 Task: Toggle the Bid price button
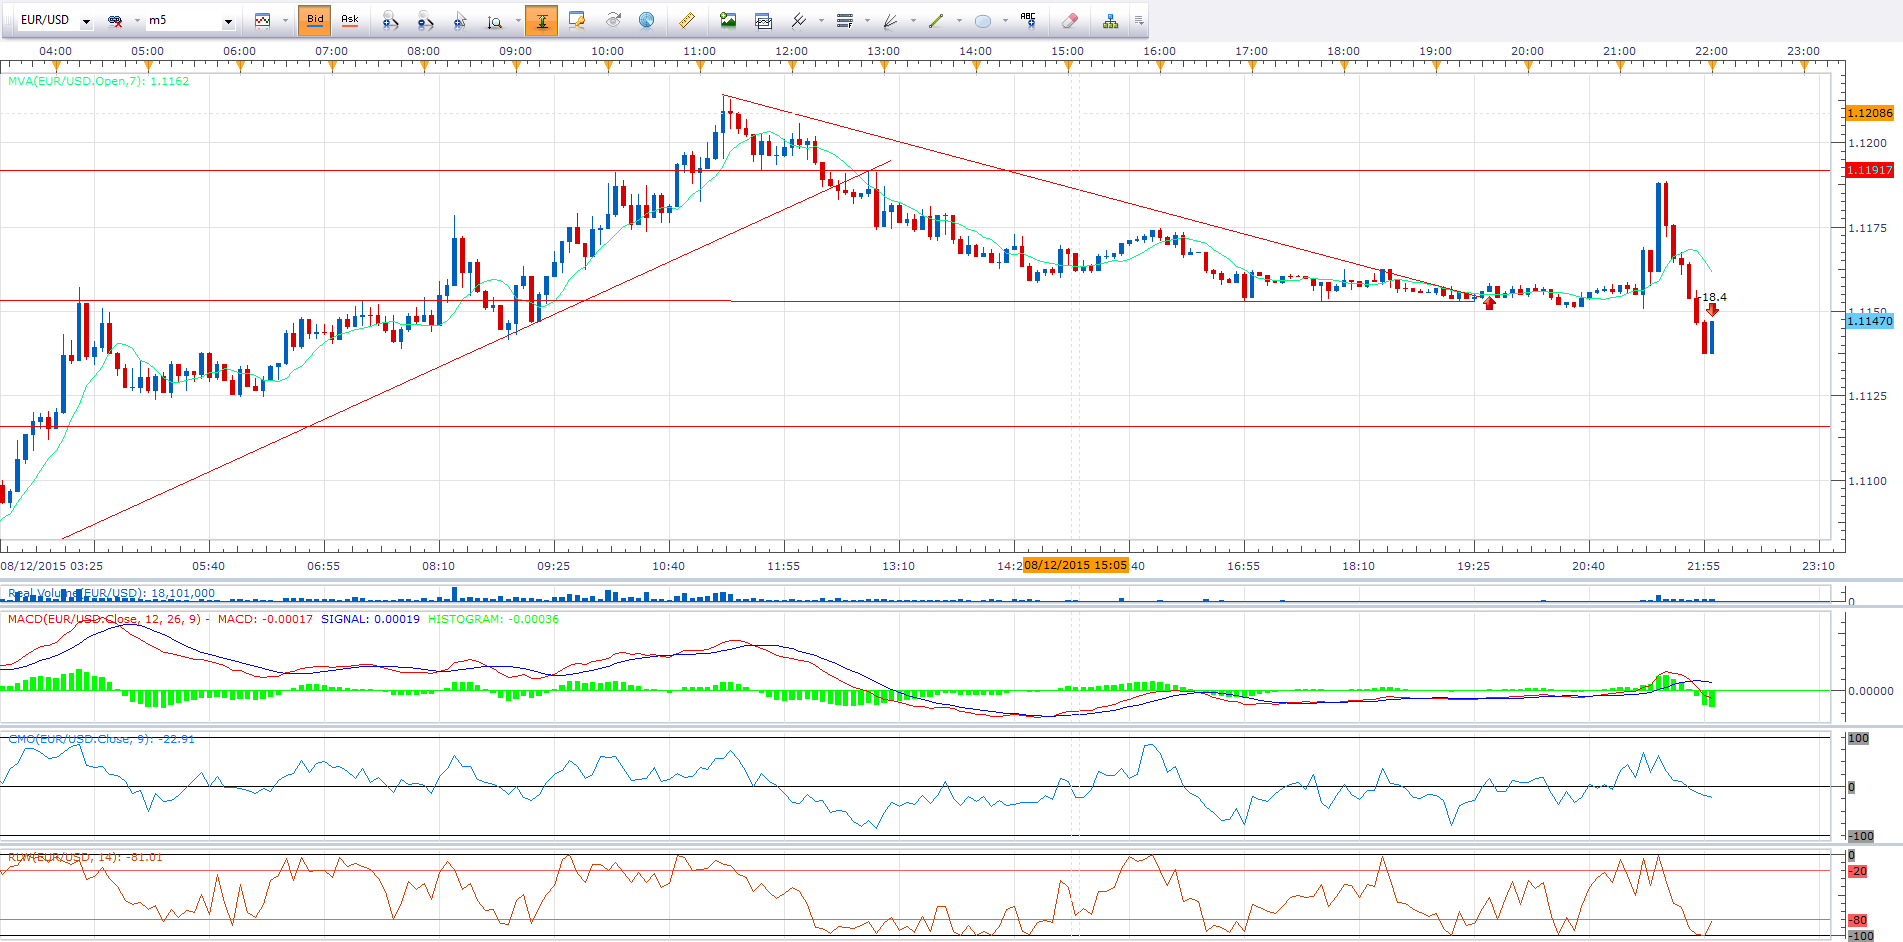(x=315, y=20)
